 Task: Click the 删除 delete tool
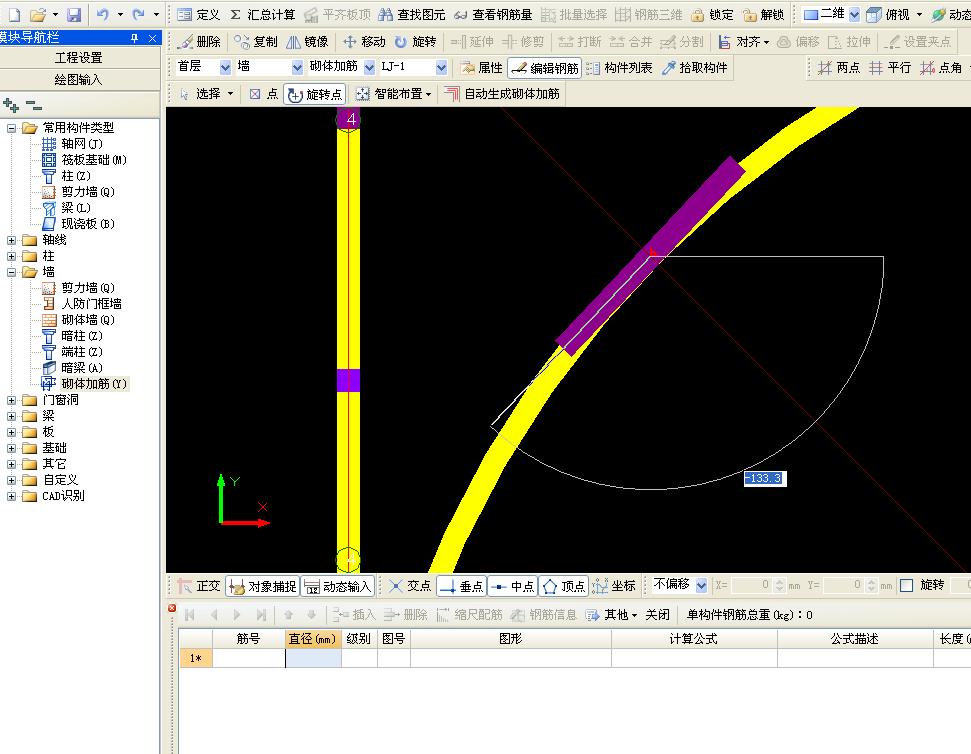point(199,41)
